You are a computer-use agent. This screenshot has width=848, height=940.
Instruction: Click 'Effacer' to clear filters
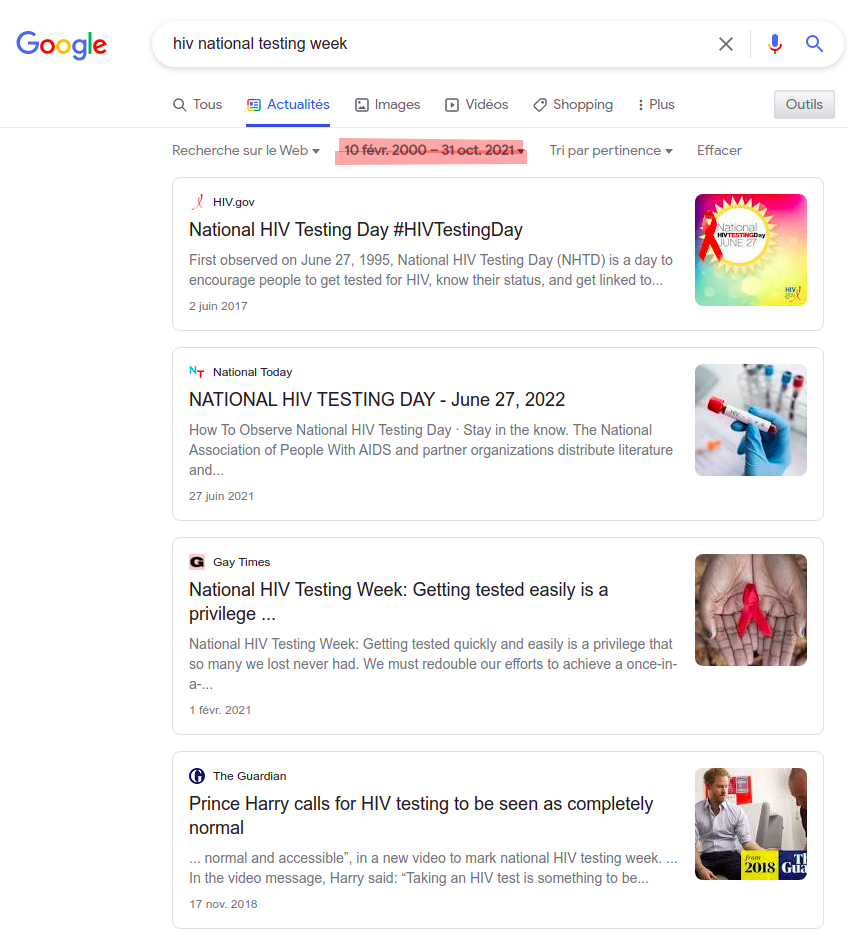coord(719,151)
